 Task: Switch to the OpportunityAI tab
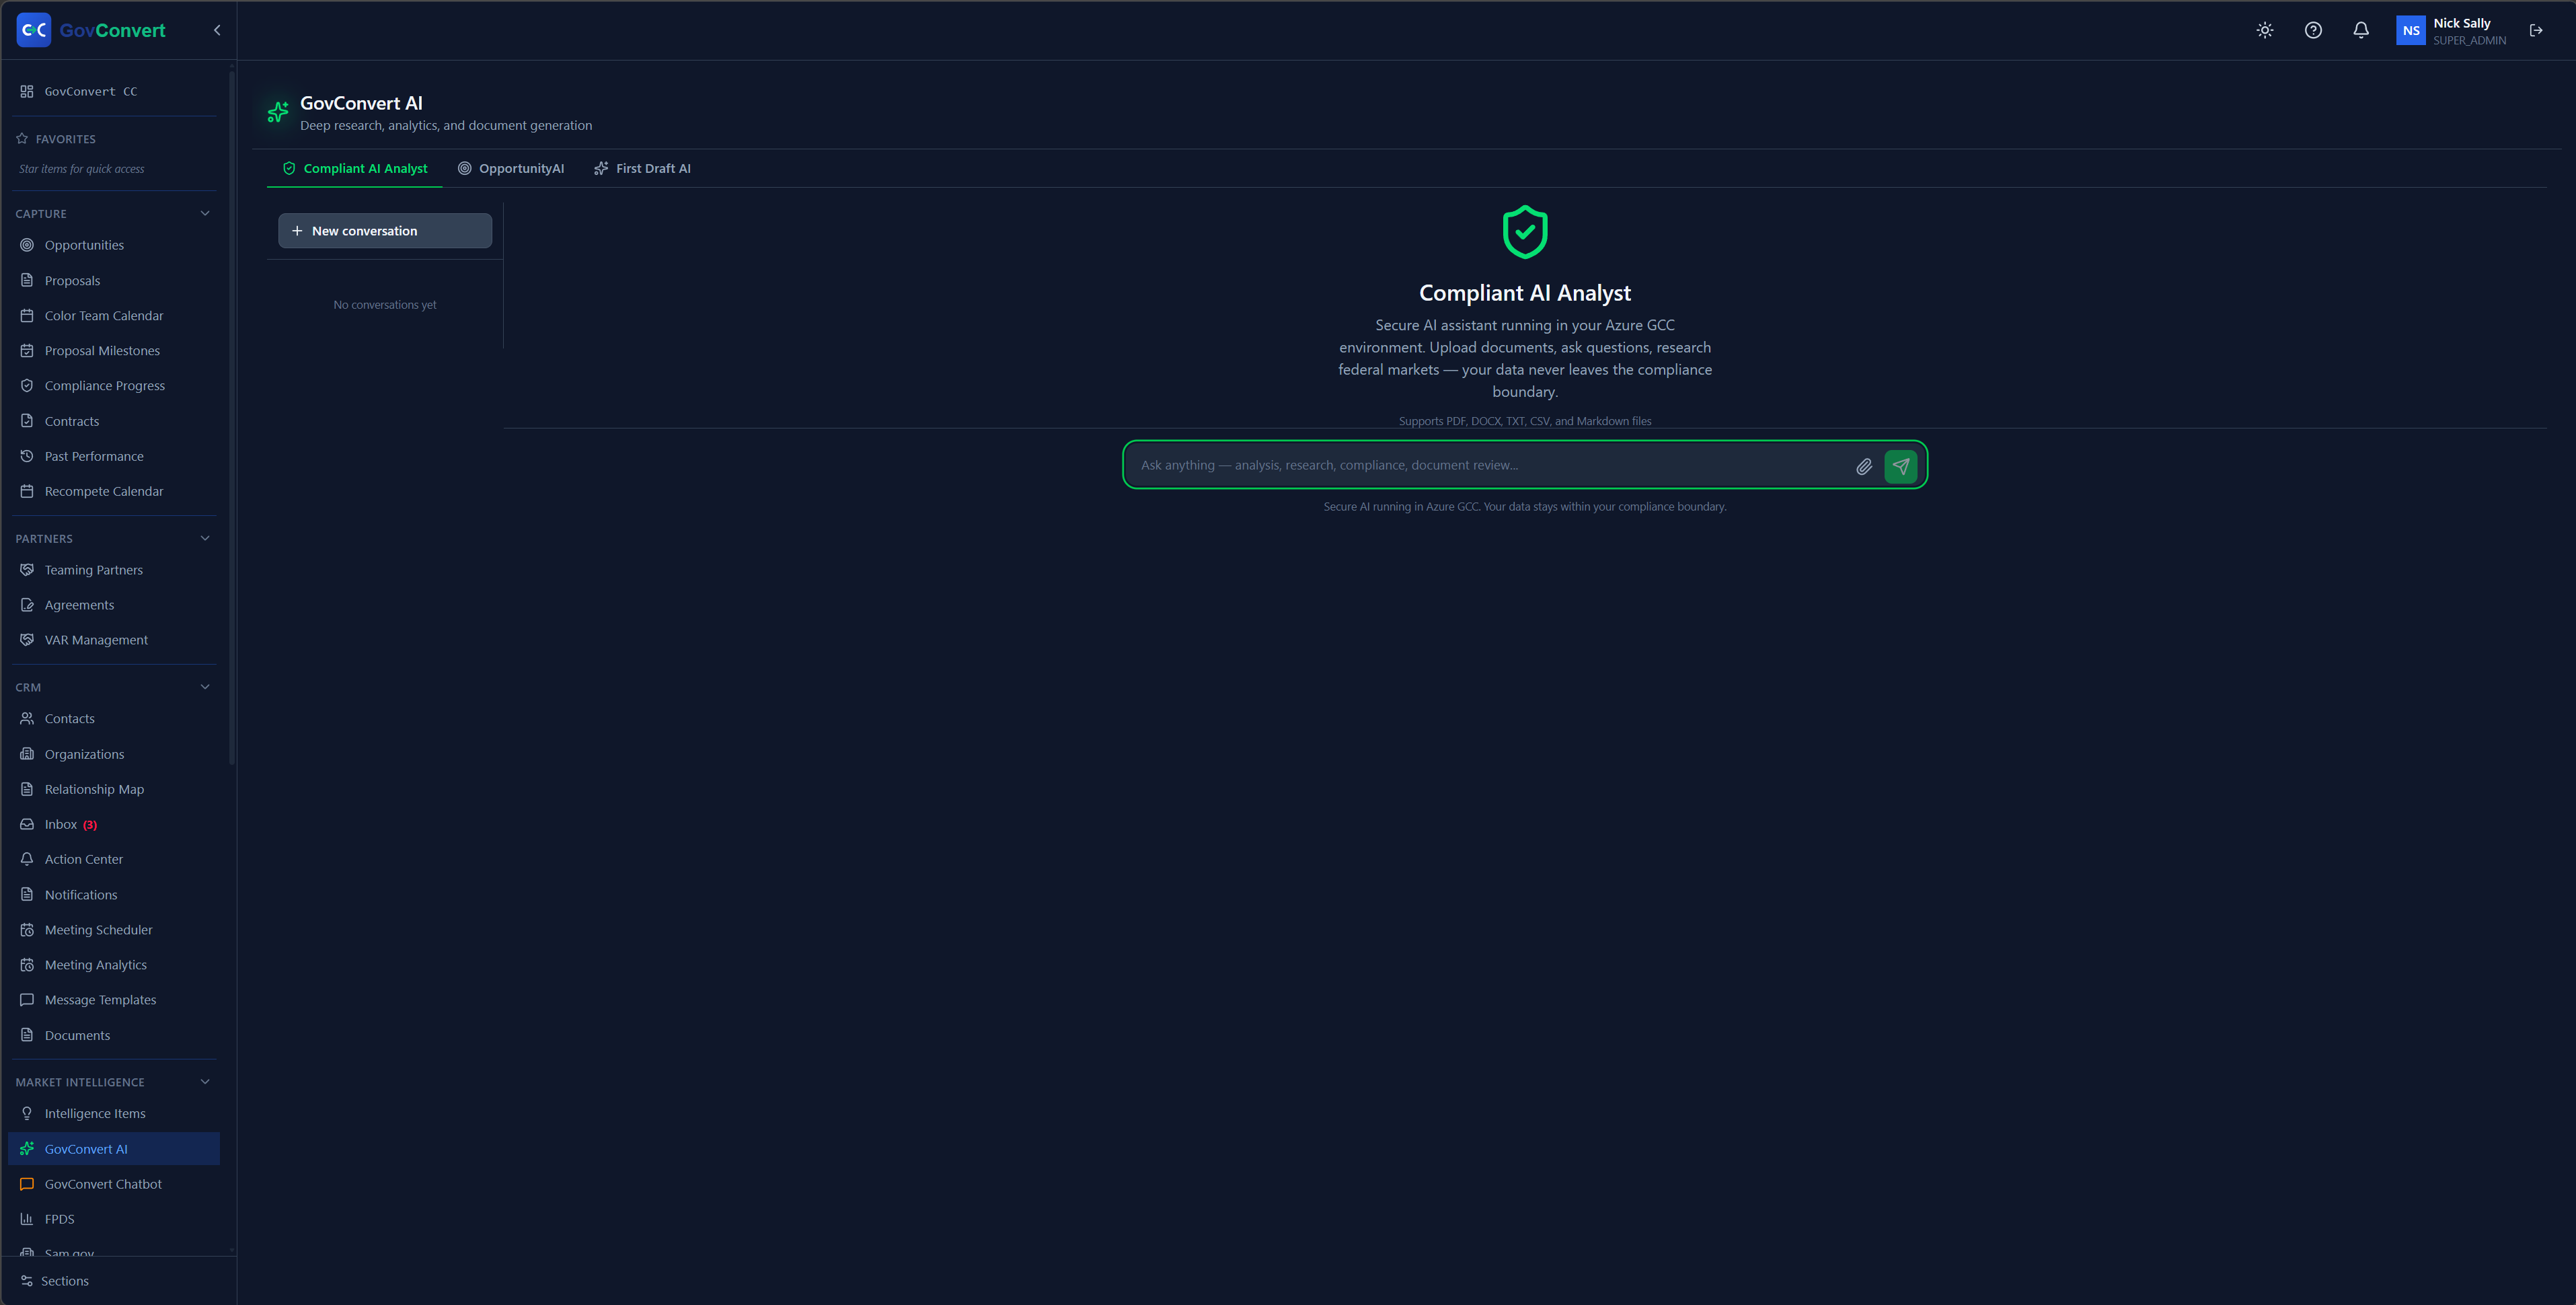click(511, 168)
